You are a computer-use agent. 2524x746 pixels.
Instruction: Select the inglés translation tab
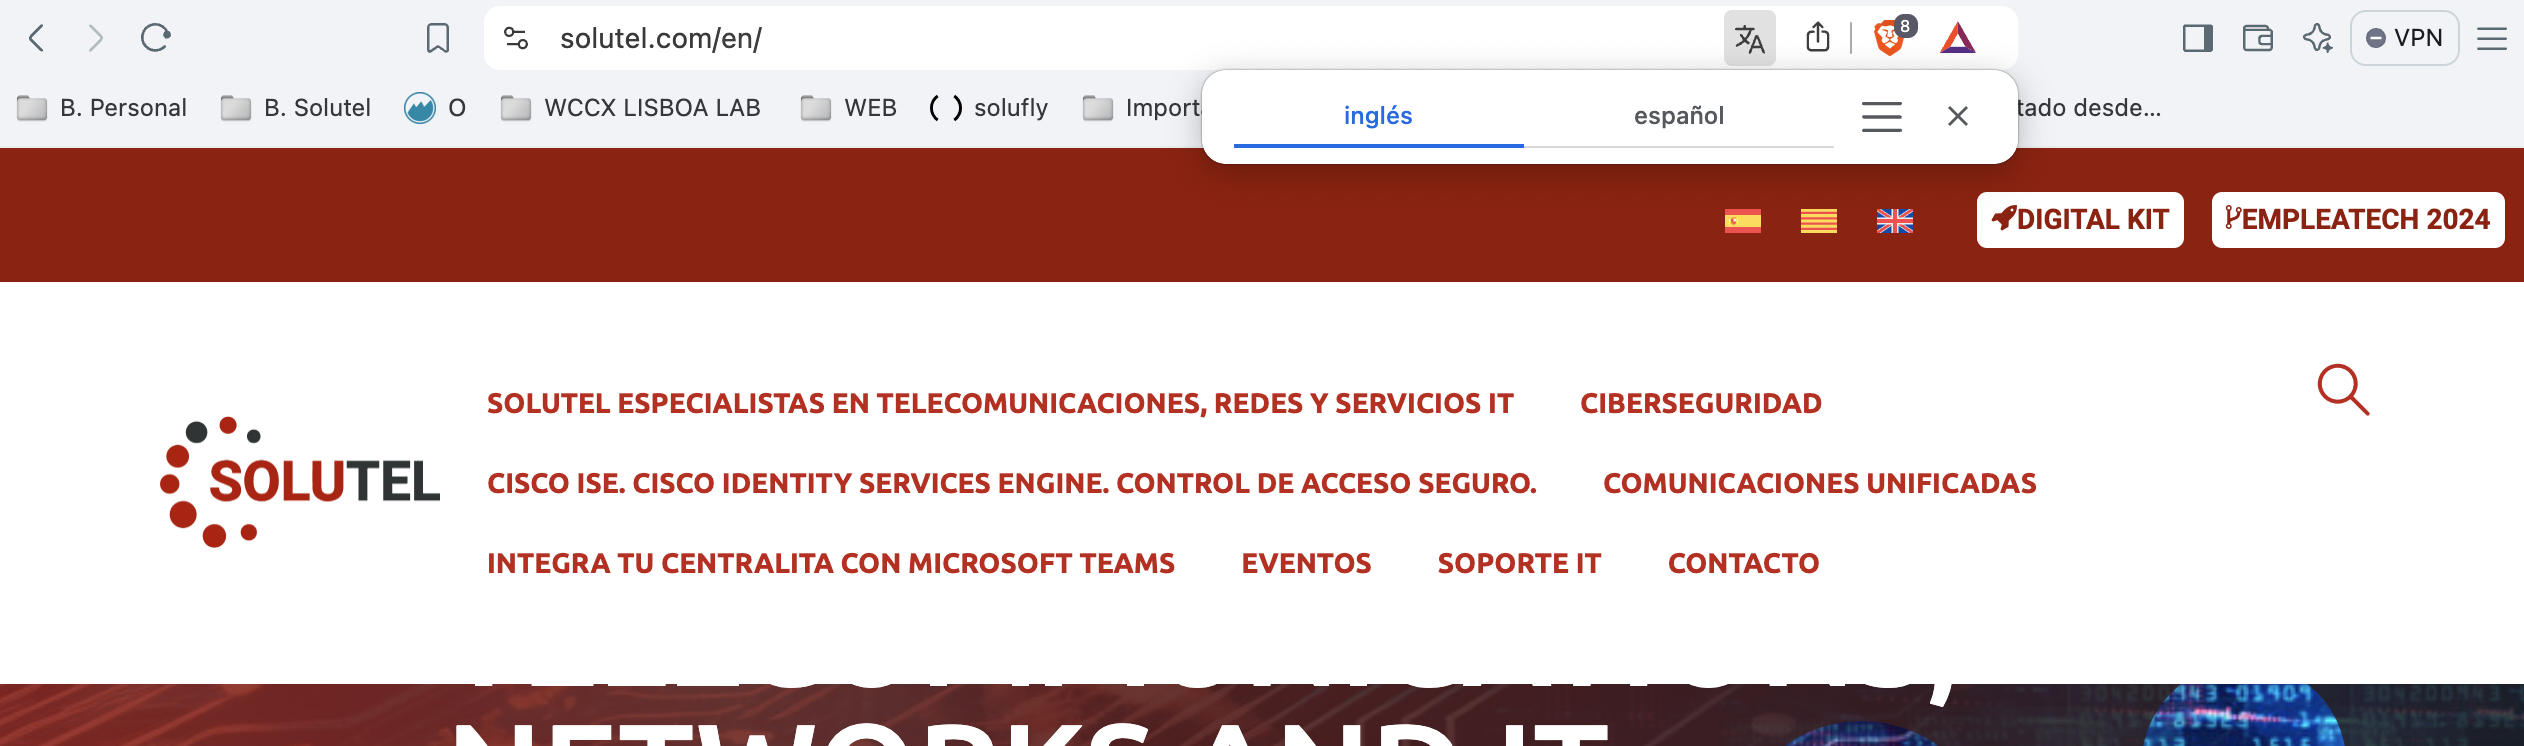pyautogui.click(x=1378, y=116)
